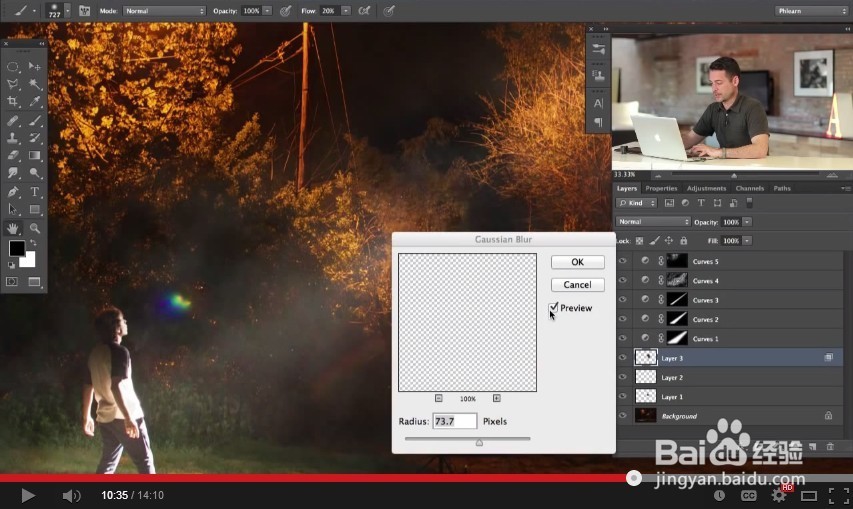Toggle Quick Mask mode
Screen dimensions: 853x509
(12, 282)
